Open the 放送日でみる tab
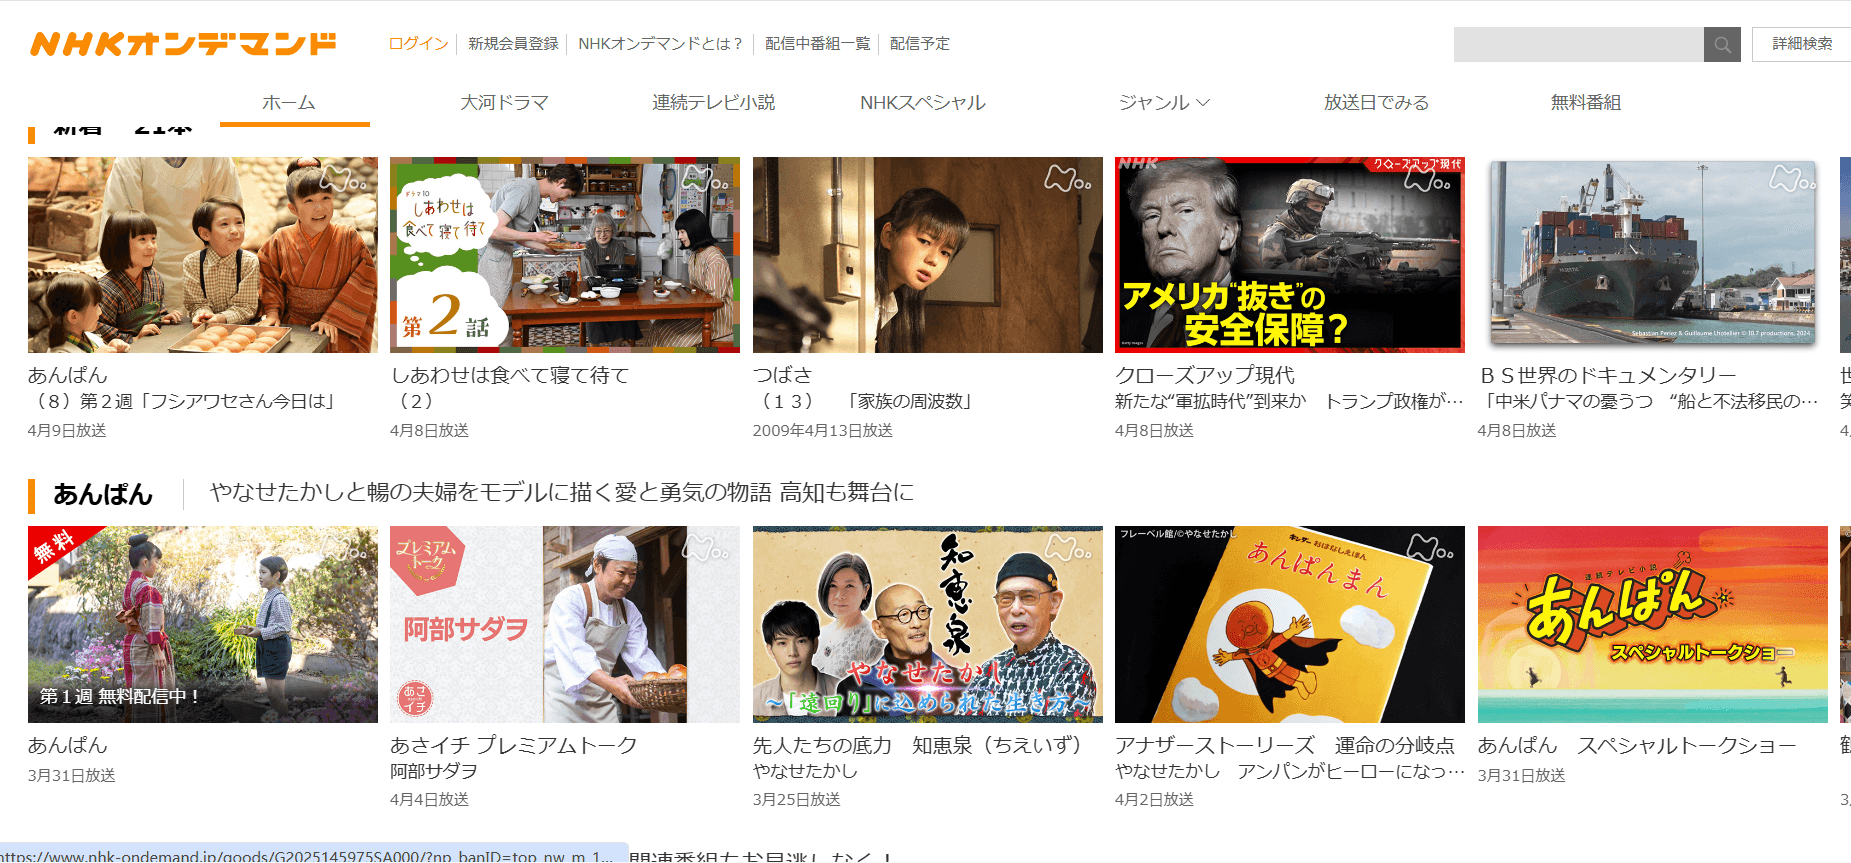 (1376, 102)
